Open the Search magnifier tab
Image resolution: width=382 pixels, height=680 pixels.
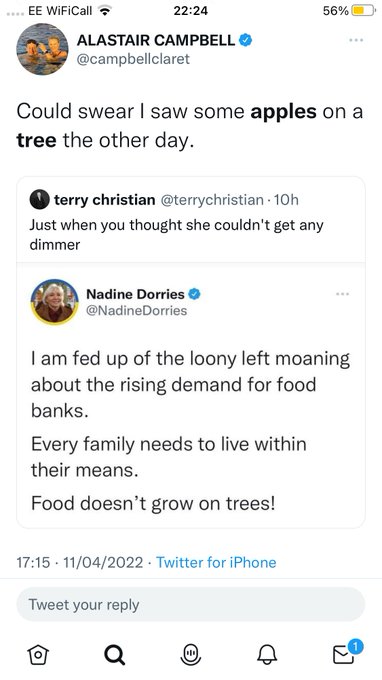point(114,654)
